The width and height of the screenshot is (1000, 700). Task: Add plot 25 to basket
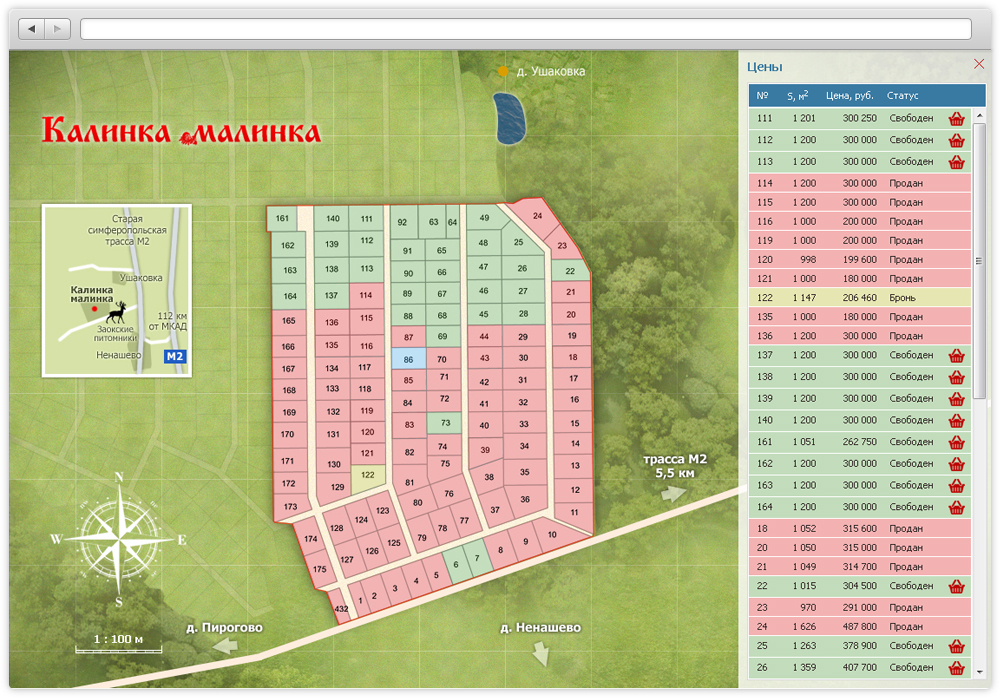(x=956, y=646)
